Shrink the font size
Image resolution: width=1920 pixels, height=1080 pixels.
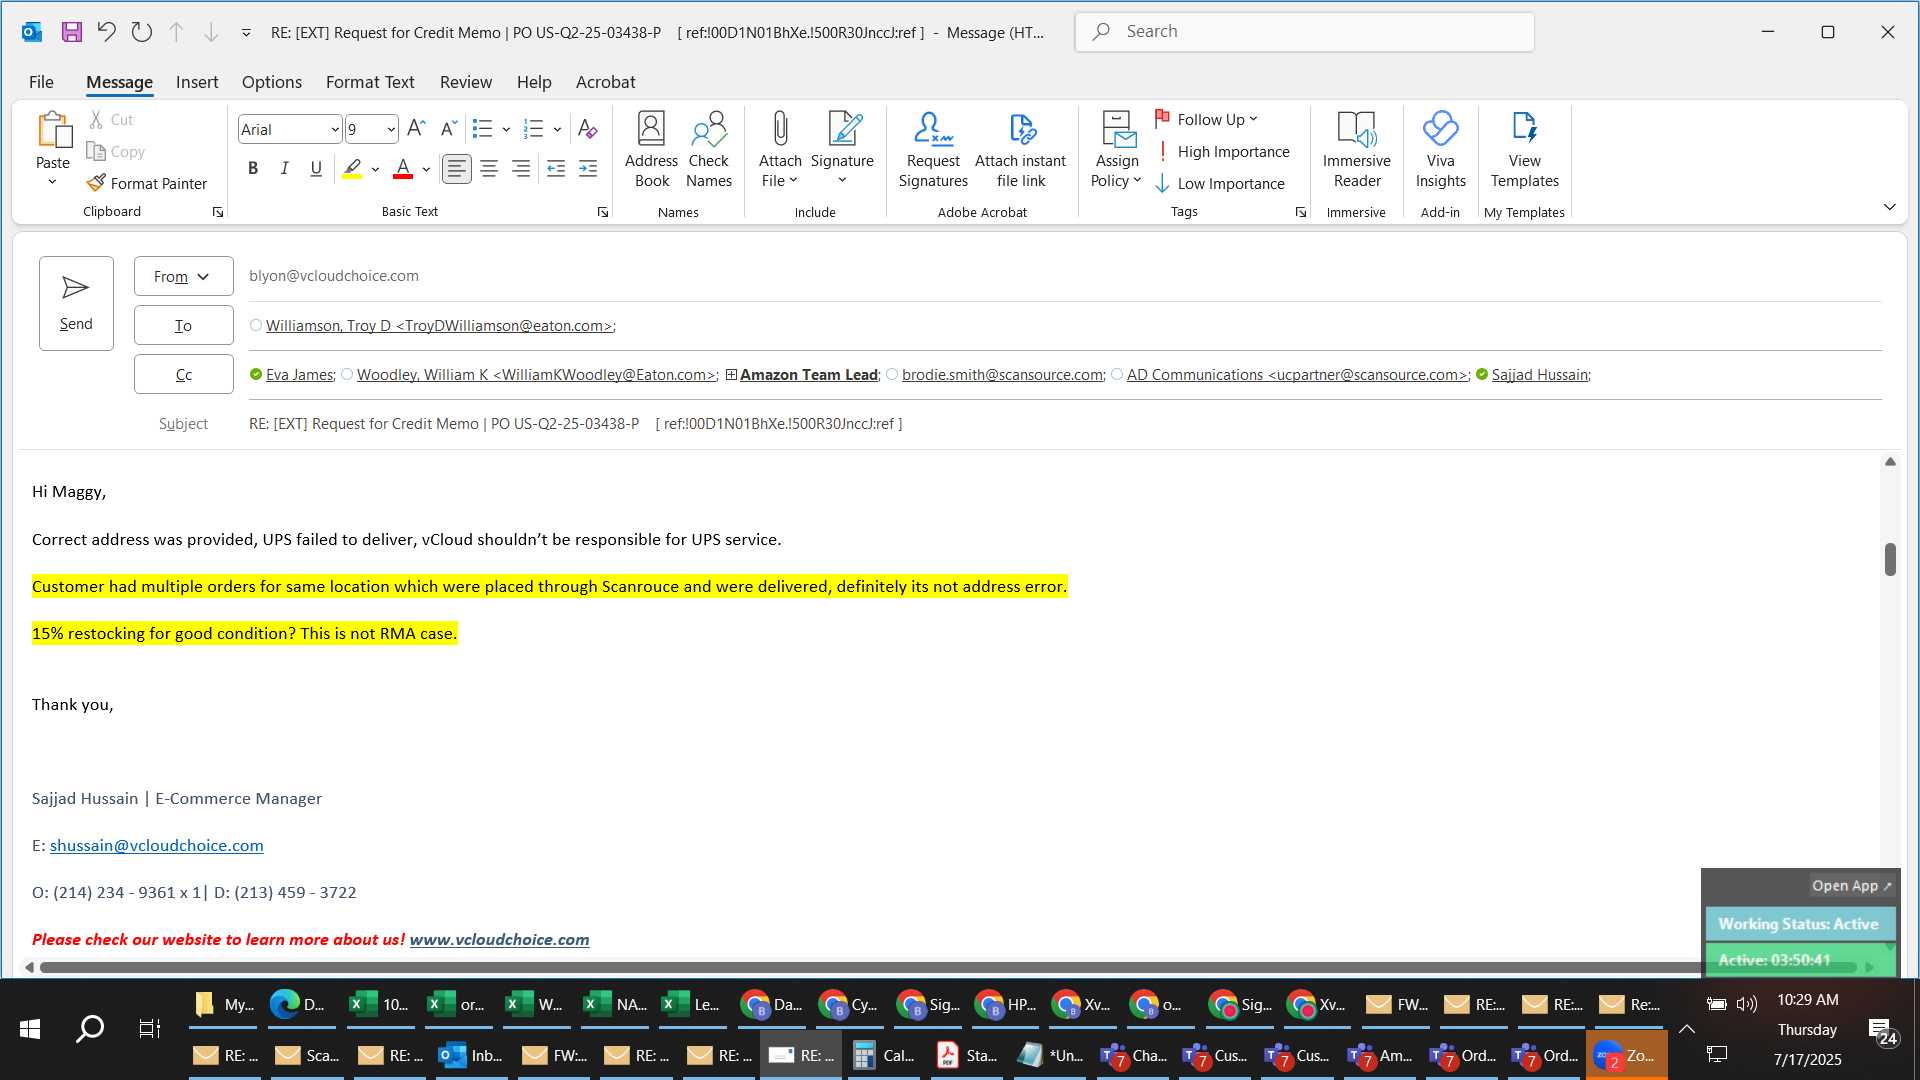click(449, 128)
